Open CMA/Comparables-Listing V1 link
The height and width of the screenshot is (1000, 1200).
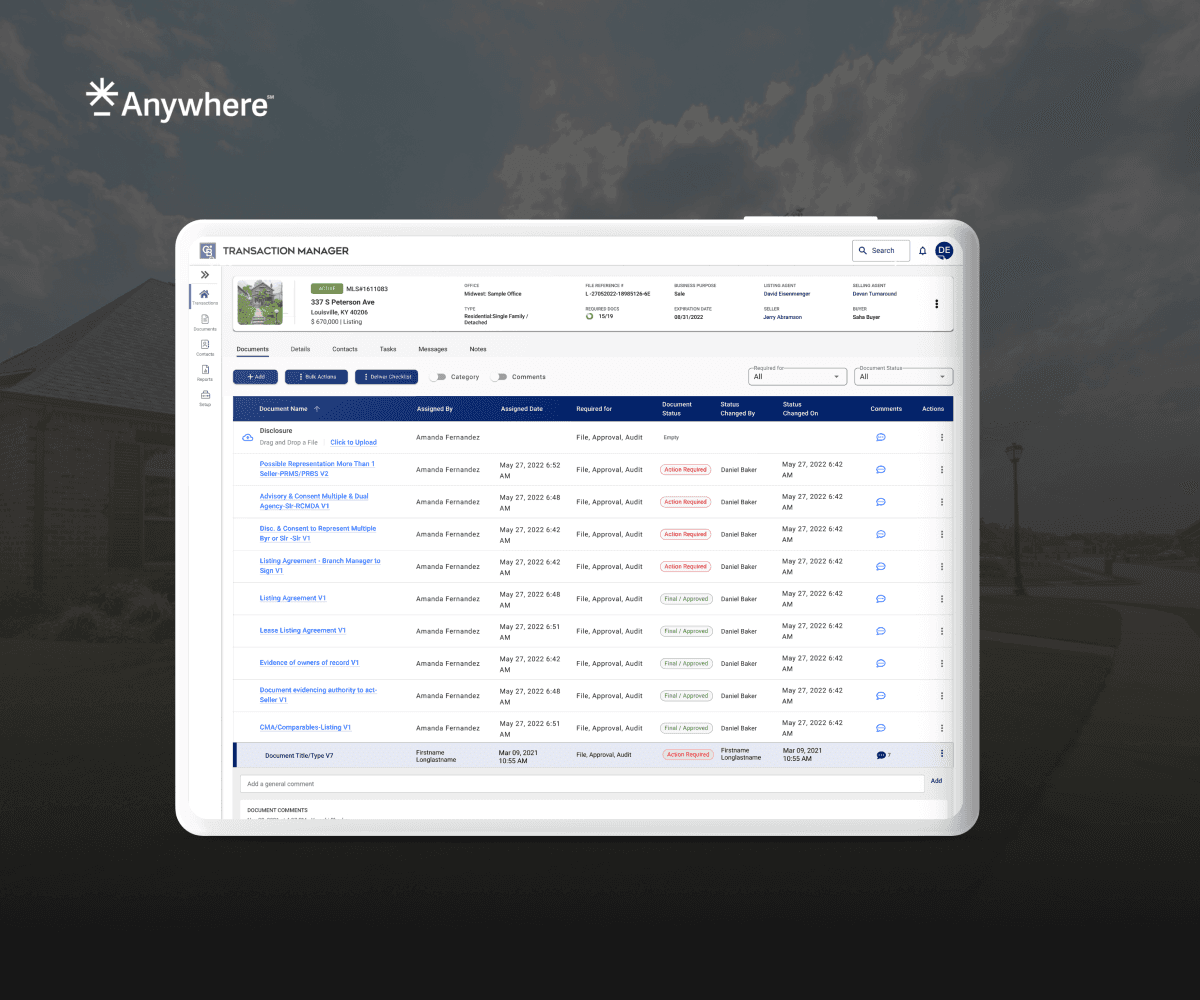pos(305,728)
